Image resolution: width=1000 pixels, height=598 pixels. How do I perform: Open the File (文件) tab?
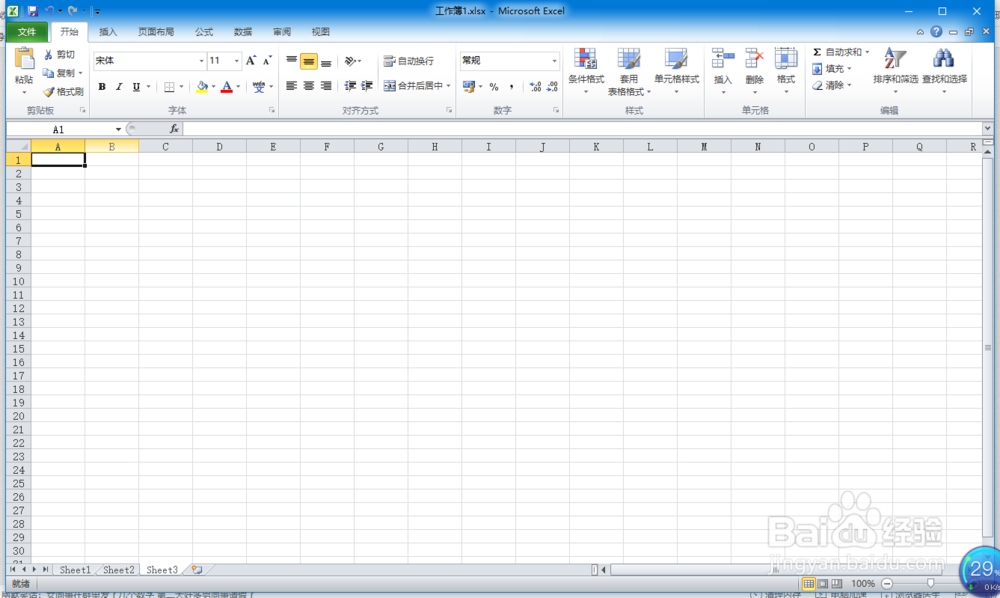pyautogui.click(x=27, y=31)
